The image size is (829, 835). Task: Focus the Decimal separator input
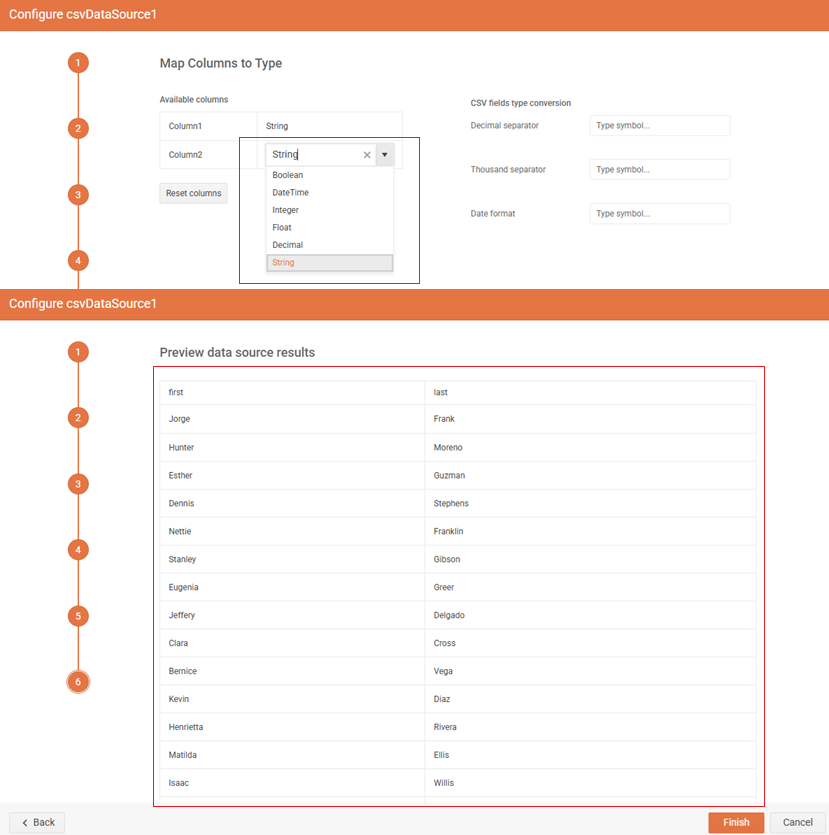tap(660, 126)
